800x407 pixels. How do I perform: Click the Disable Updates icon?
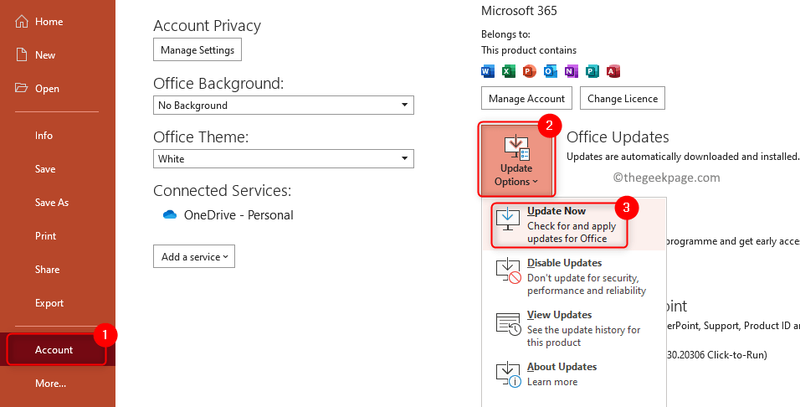coord(508,272)
